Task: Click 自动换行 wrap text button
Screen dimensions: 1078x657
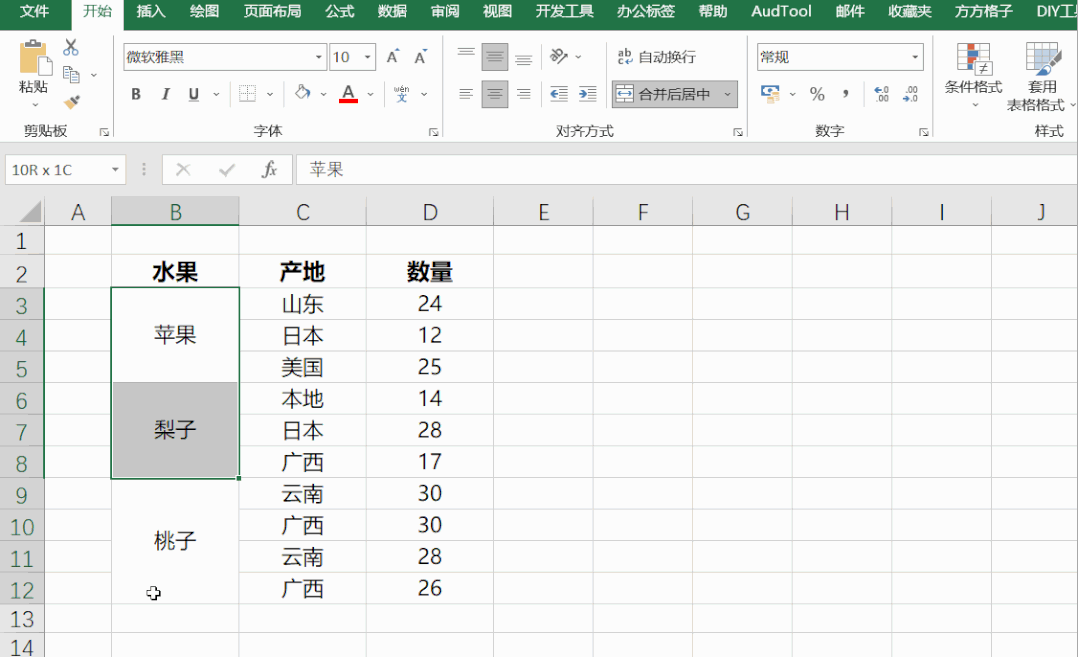Action: click(x=657, y=57)
